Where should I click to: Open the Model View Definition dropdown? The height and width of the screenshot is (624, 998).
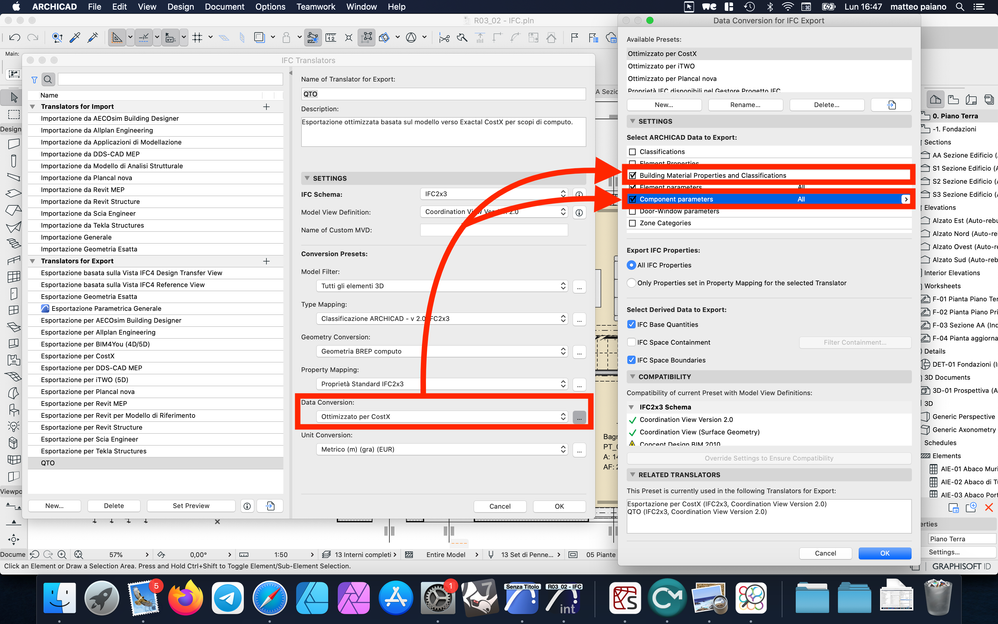494,211
